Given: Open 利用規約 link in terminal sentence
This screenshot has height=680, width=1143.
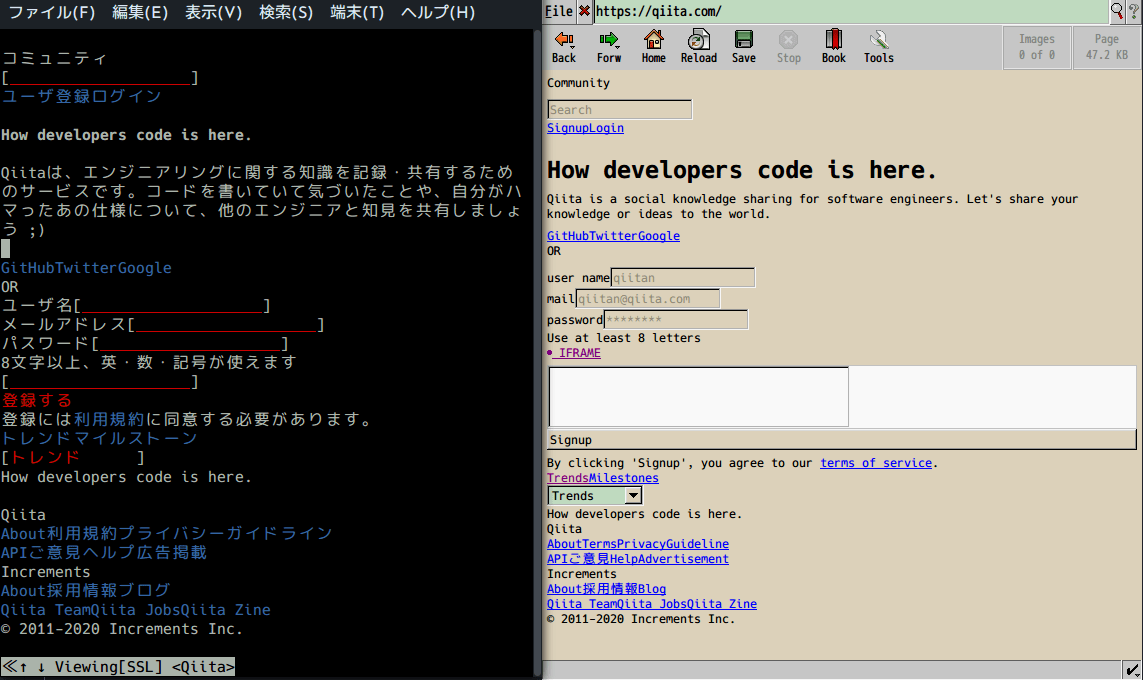Looking at the screenshot, I should click(109, 419).
